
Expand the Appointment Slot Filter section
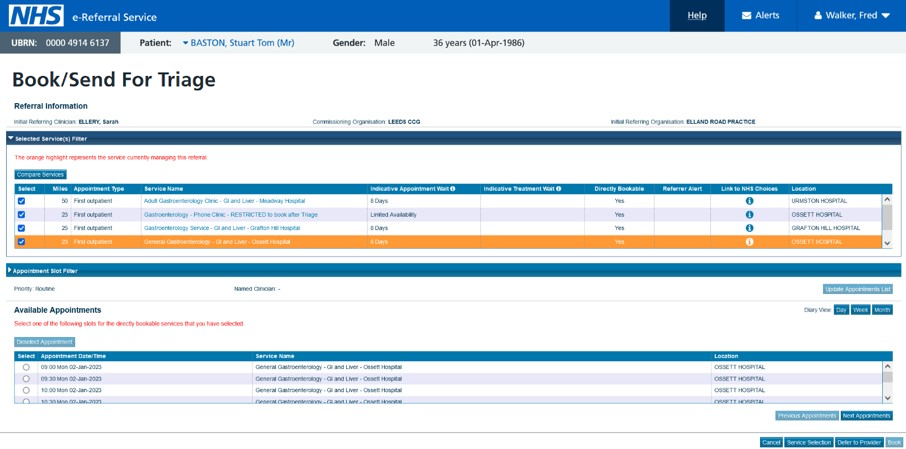click(x=10, y=270)
